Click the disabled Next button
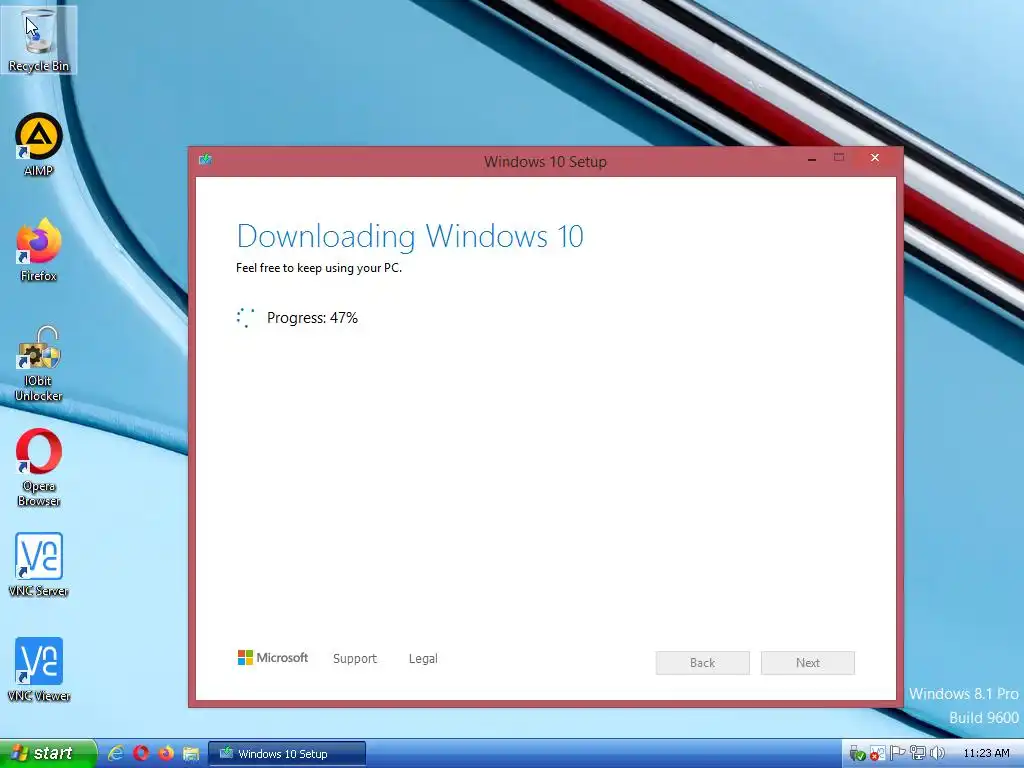1024x768 pixels. pos(808,663)
